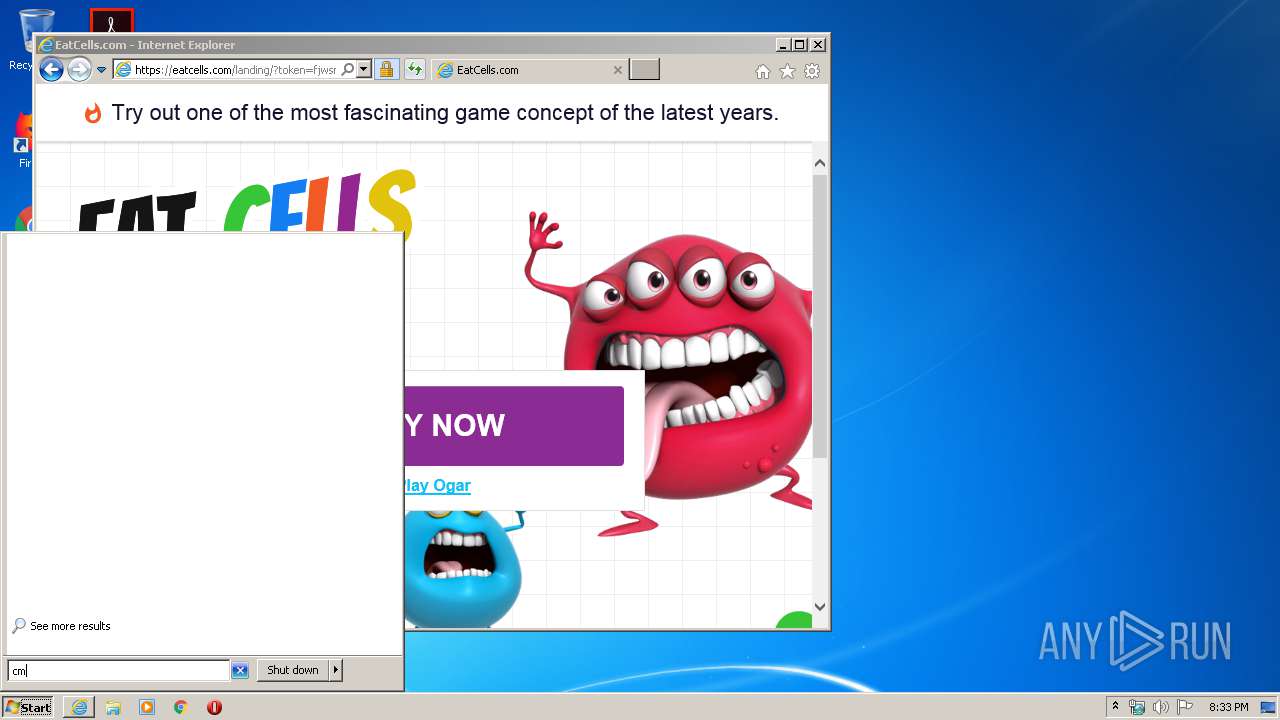
Task: Open a new blank tab
Action: click(644, 69)
